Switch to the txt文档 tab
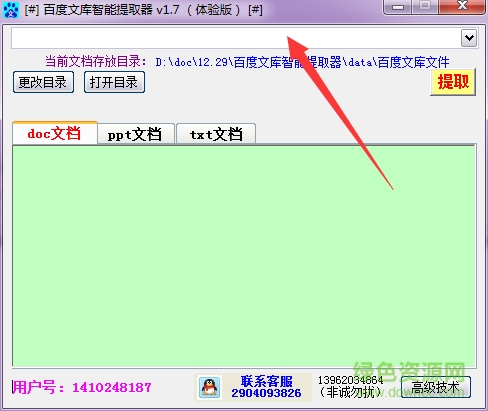488x411 pixels. tap(216, 134)
